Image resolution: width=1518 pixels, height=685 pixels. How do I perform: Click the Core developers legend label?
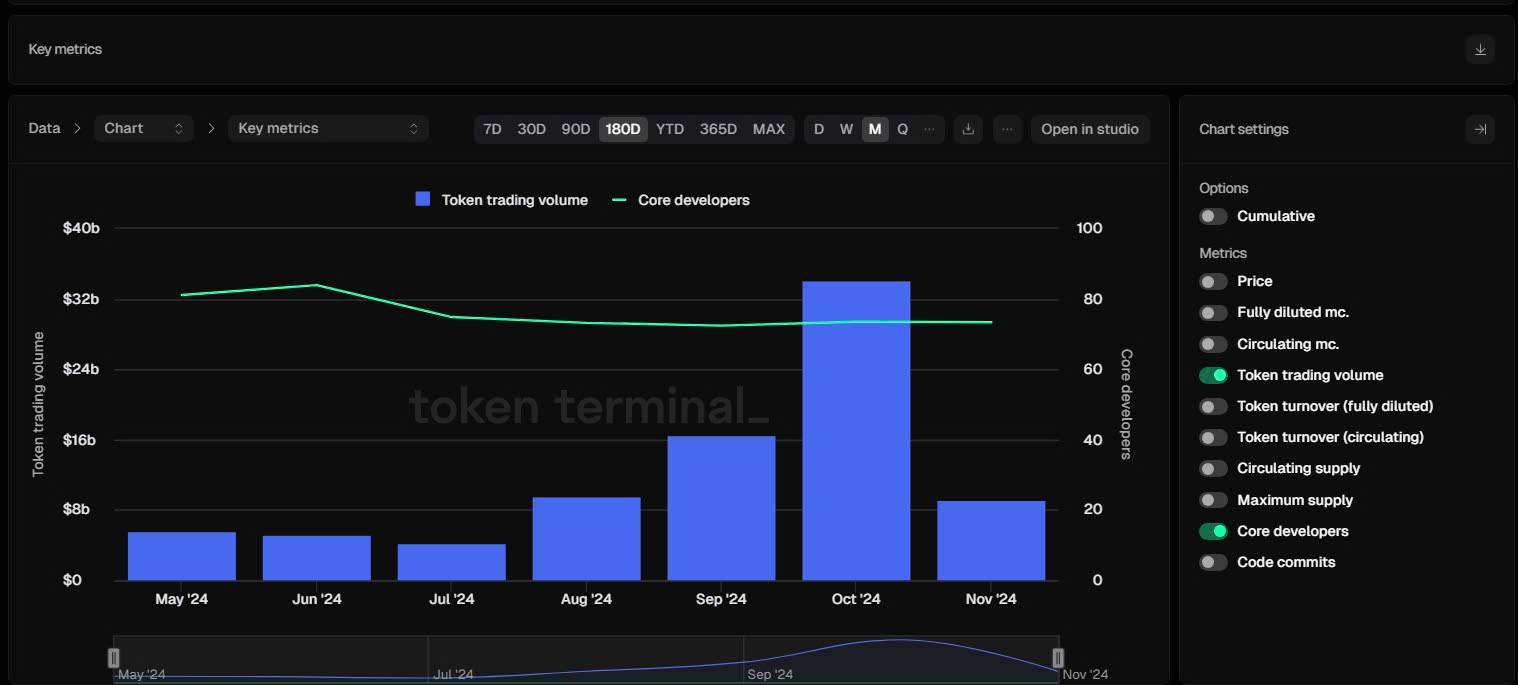[x=694, y=200]
